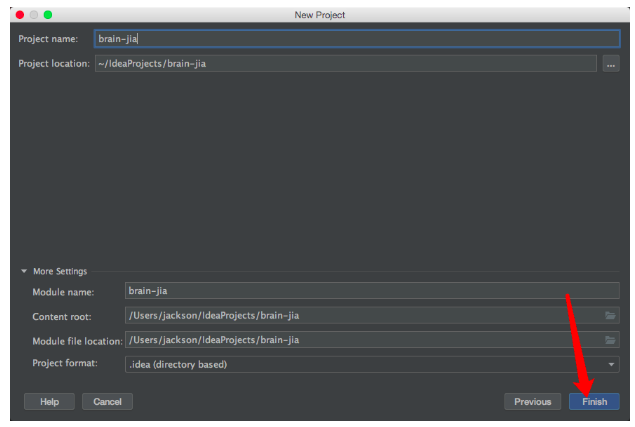Click the Module file location label
The width and height of the screenshot is (635, 427).
point(77,341)
